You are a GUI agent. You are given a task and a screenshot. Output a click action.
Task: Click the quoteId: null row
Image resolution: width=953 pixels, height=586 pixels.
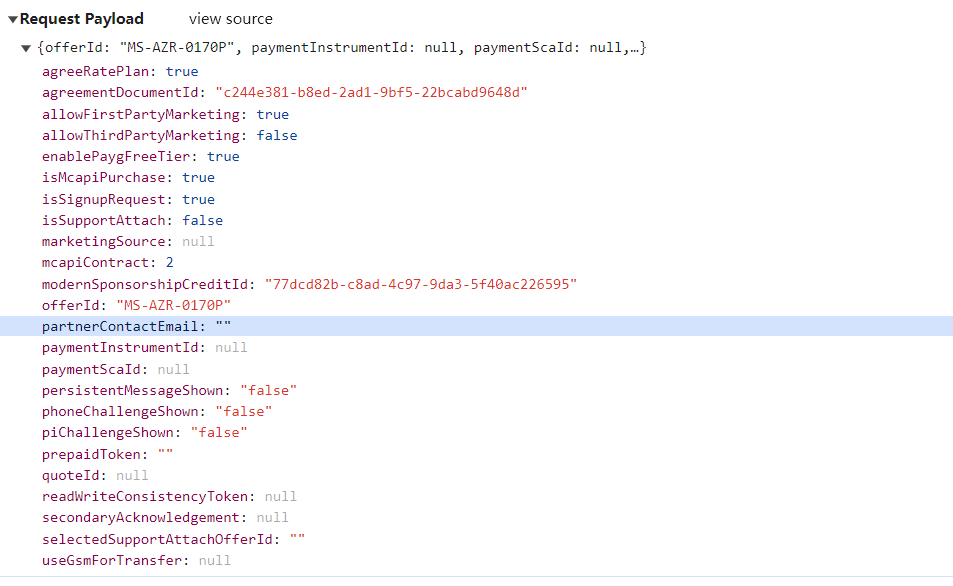coord(95,475)
